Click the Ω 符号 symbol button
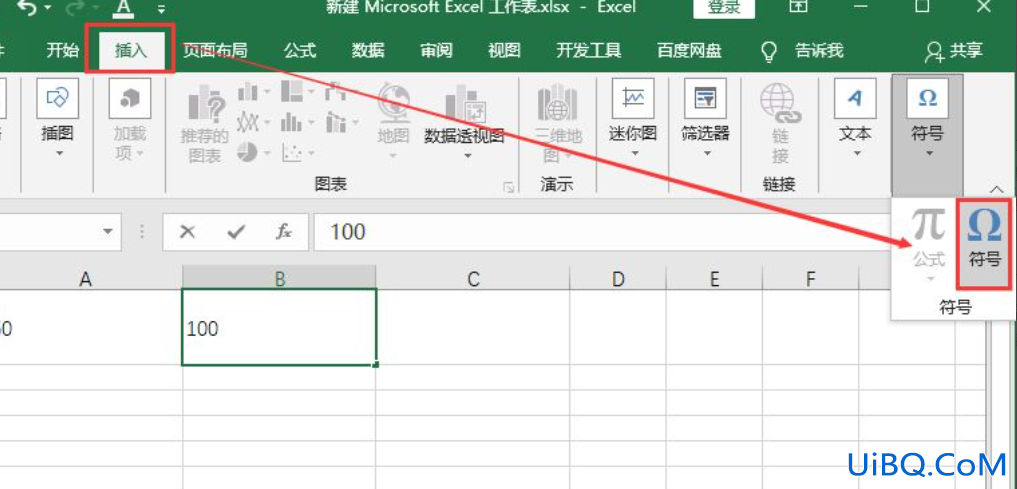Screen dimensions: 1017x489 pyautogui.click(x=985, y=243)
